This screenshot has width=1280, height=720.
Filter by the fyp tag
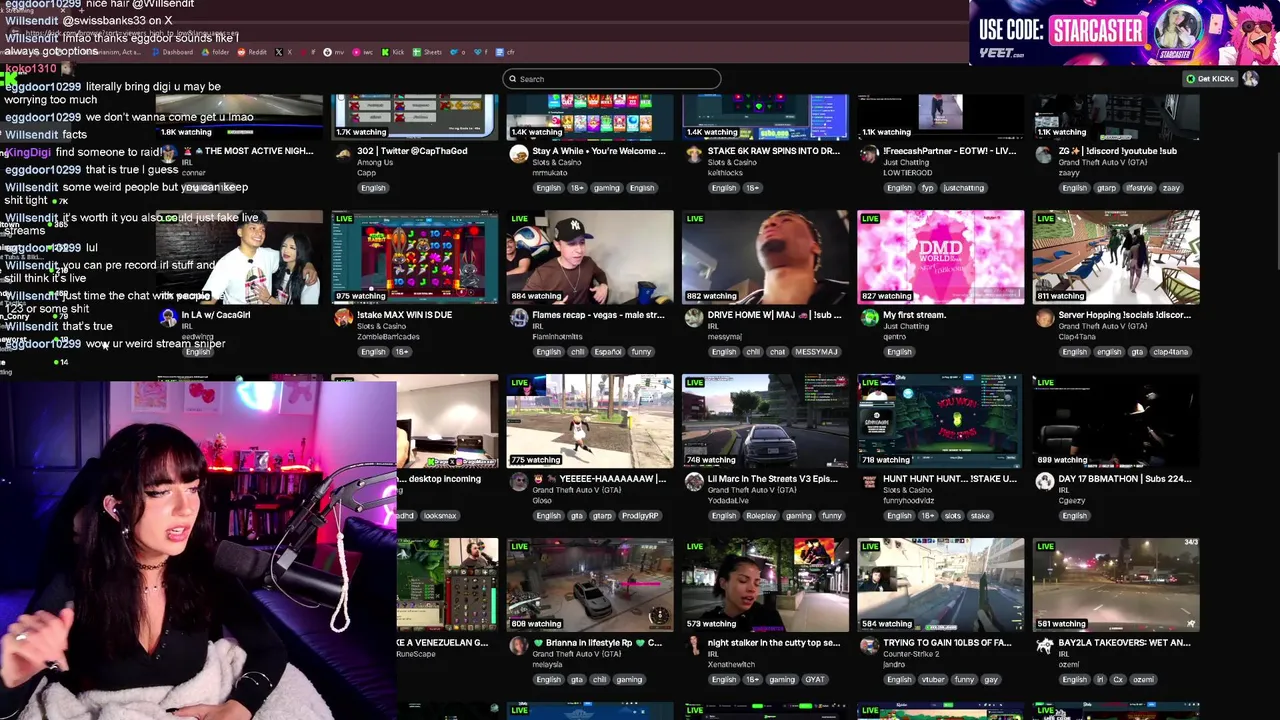point(927,188)
